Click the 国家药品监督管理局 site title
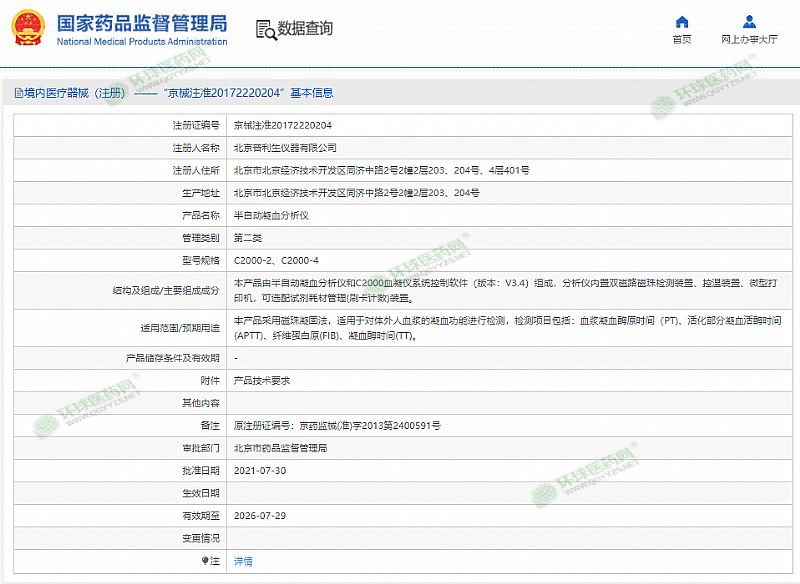 [141, 22]
